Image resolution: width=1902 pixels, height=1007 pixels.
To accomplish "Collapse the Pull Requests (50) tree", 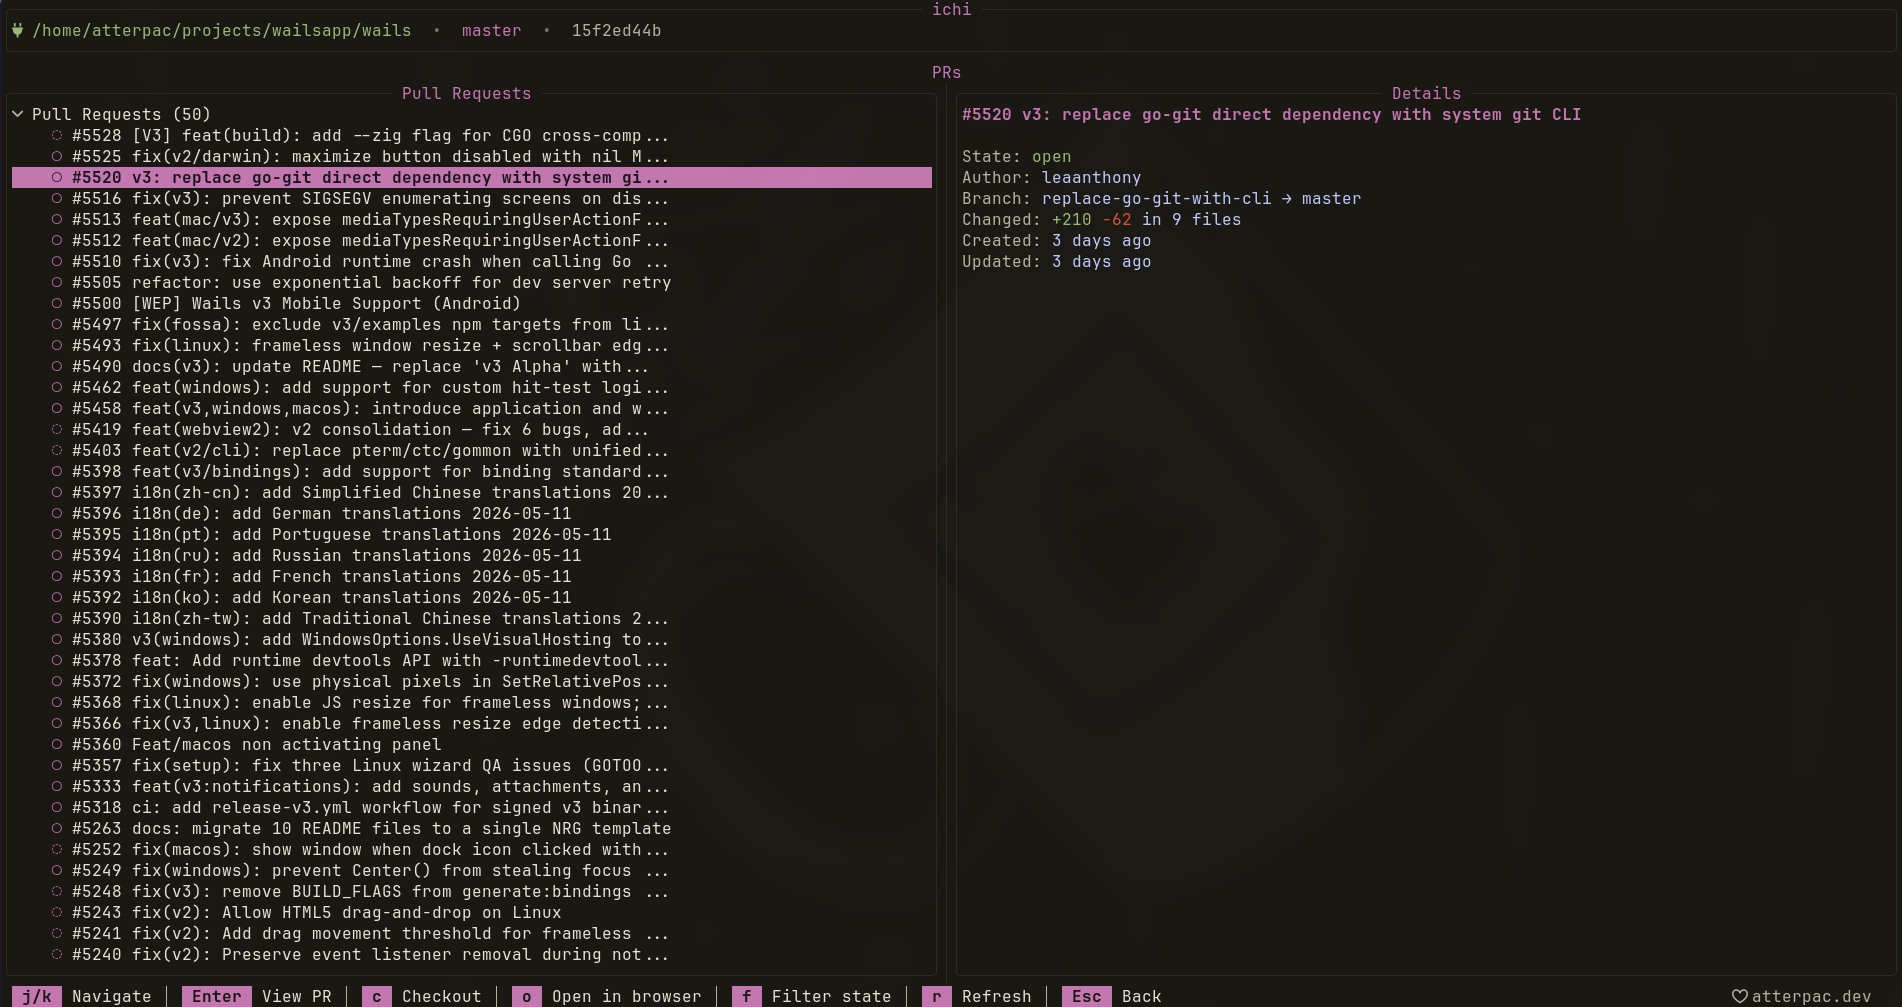I will pyautogui.click(x=18, y=114).
